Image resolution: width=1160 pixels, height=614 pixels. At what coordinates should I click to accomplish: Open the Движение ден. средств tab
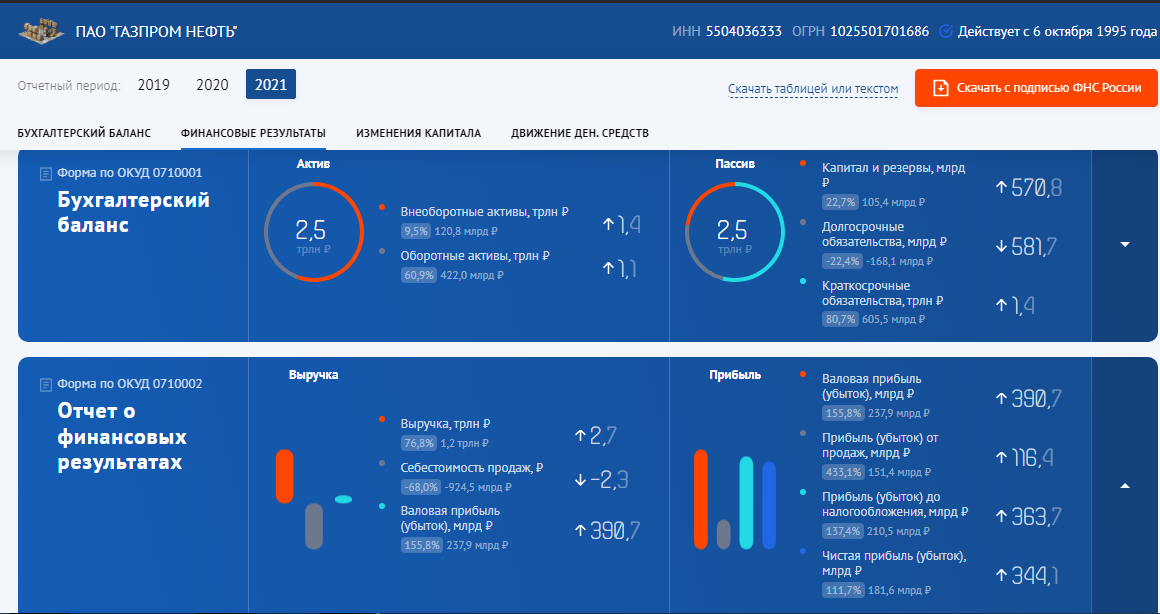[x=579, y=133]
